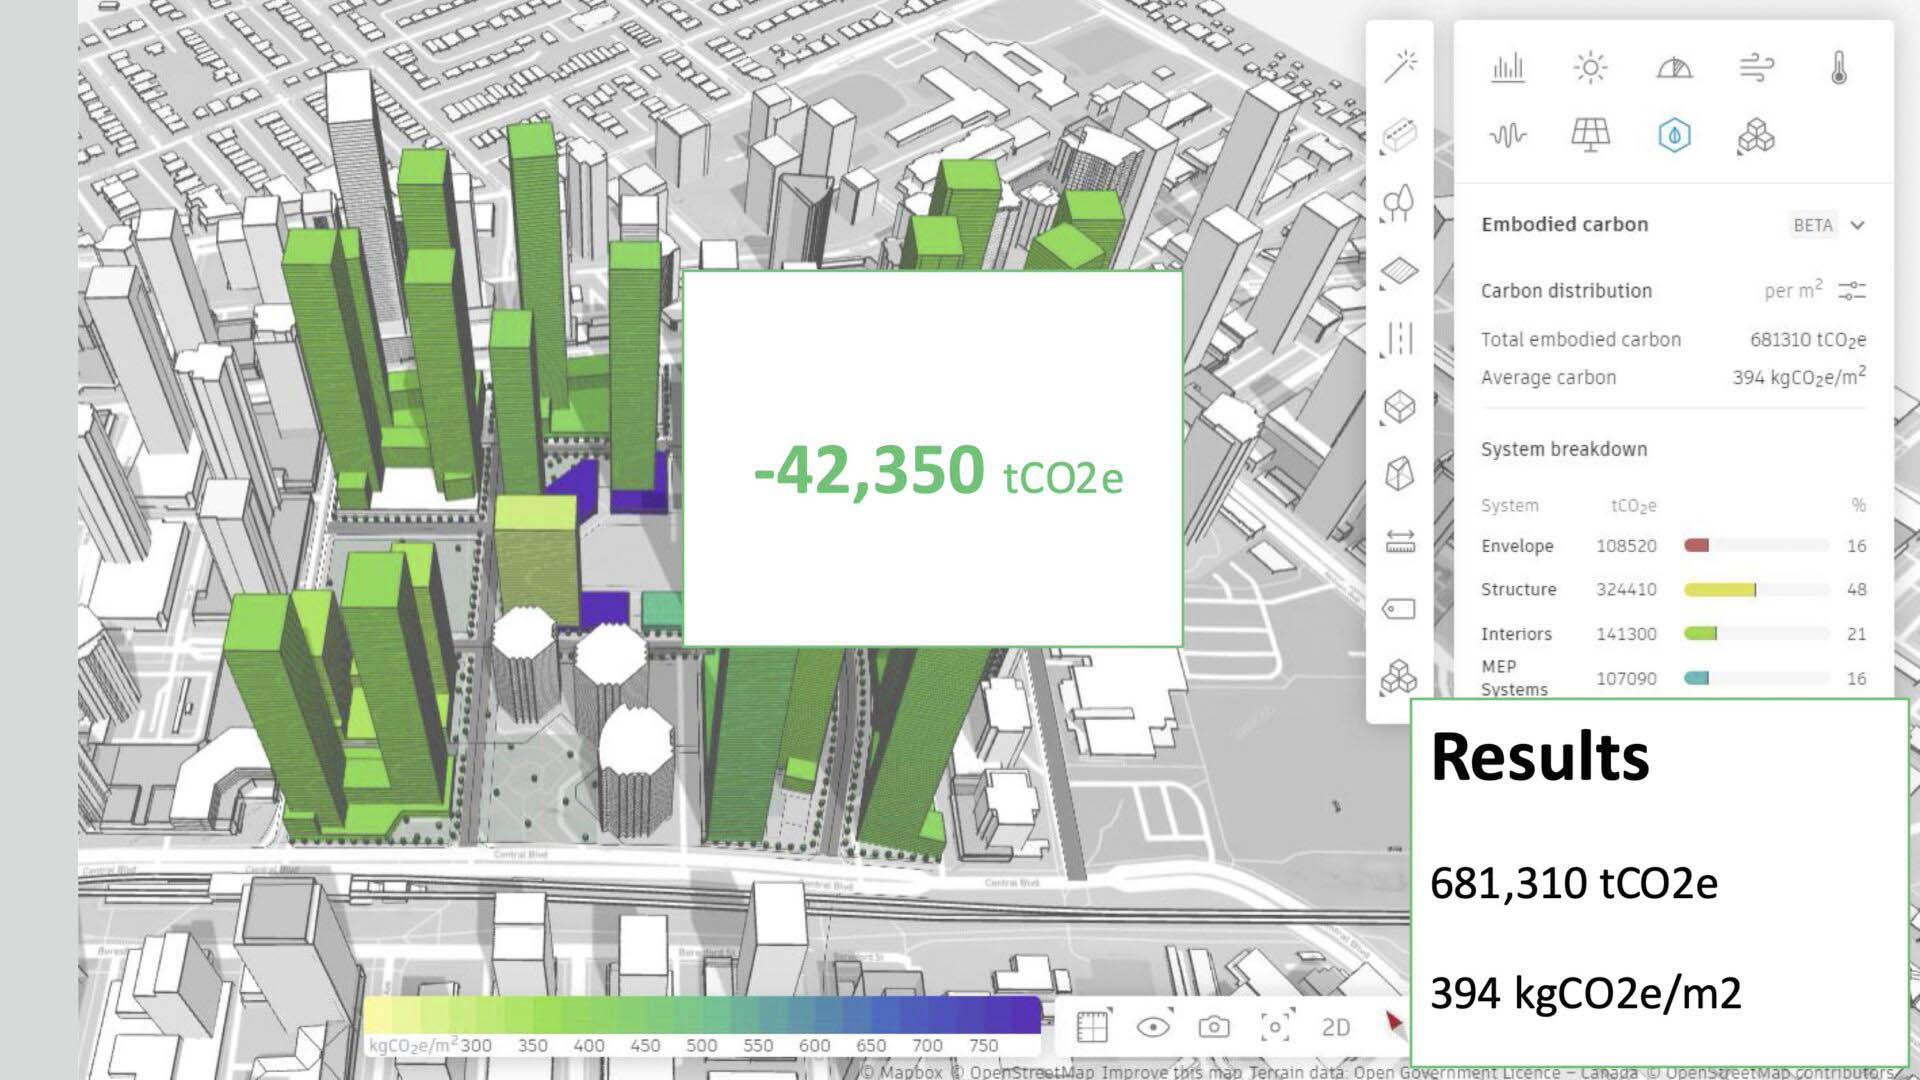The image size is (1920, 1080).
Task: Select the magic wand tool
Action: [1400, 66]
